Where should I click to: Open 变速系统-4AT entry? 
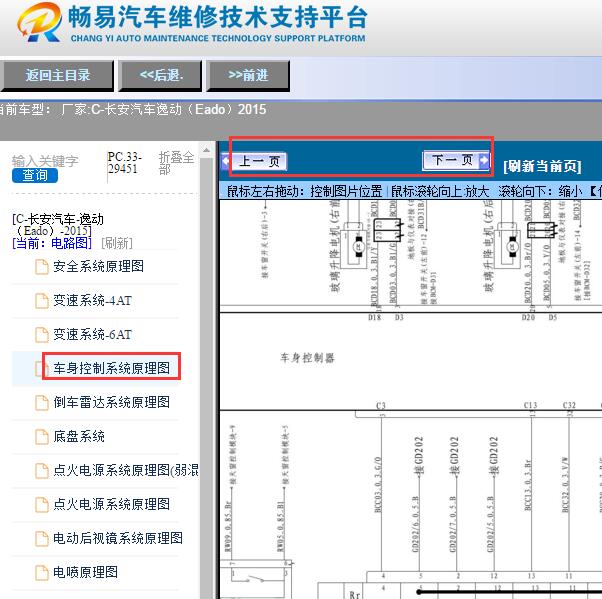coord(93,300)
